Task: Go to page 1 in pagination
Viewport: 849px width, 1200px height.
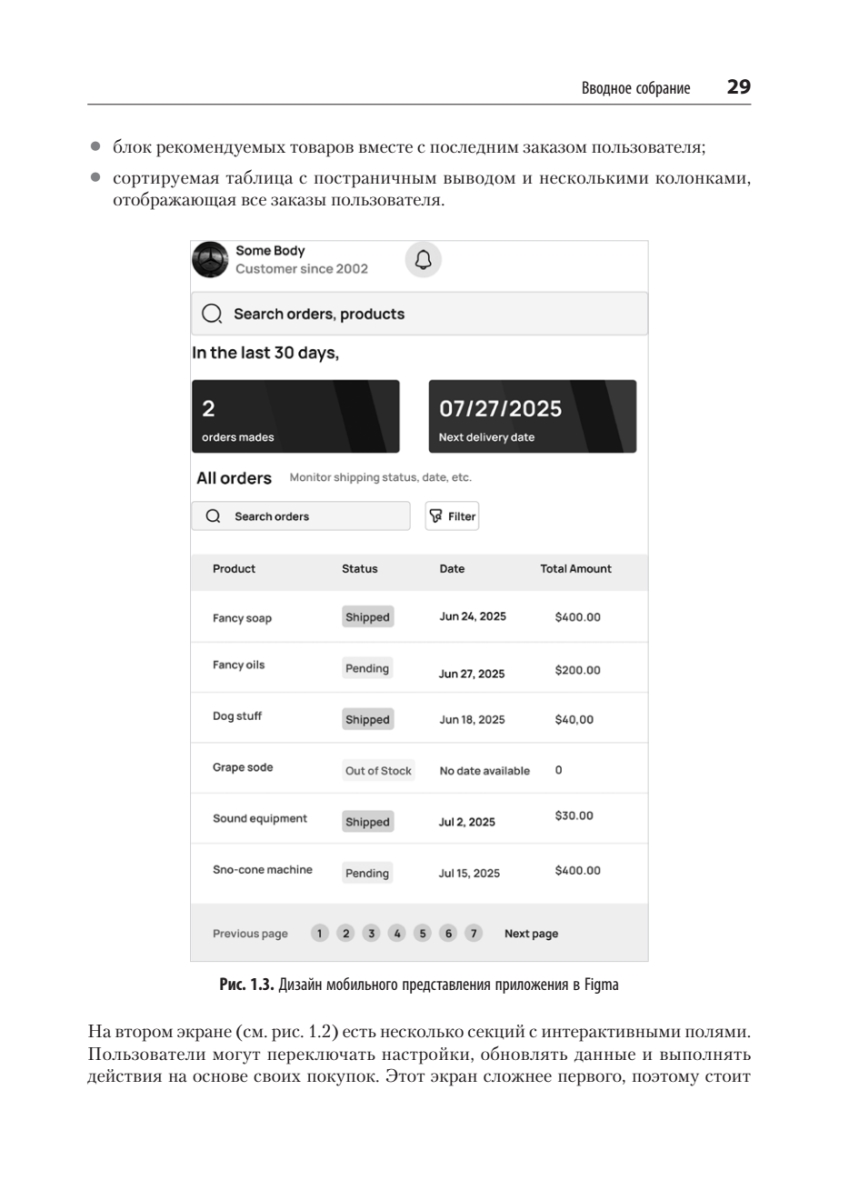Action: coord(320,933)
